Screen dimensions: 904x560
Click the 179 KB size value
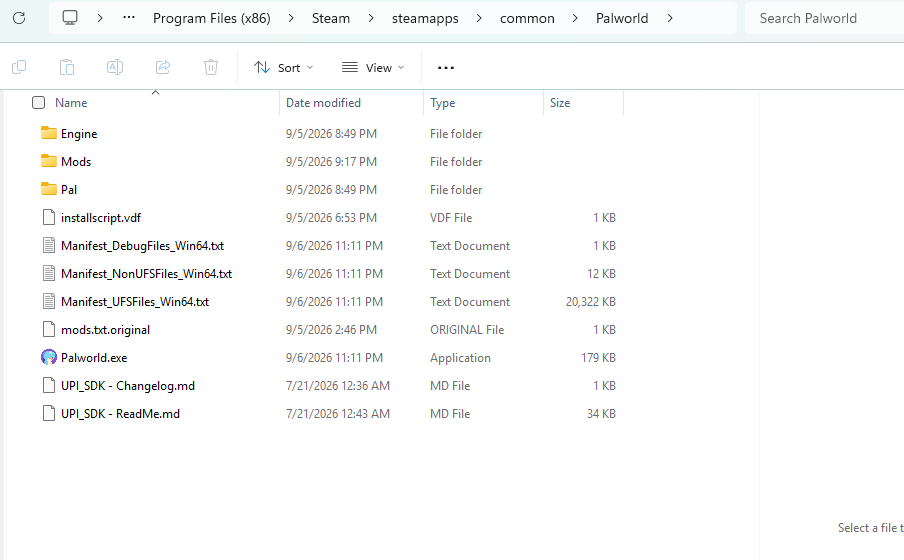click(598, 358)
